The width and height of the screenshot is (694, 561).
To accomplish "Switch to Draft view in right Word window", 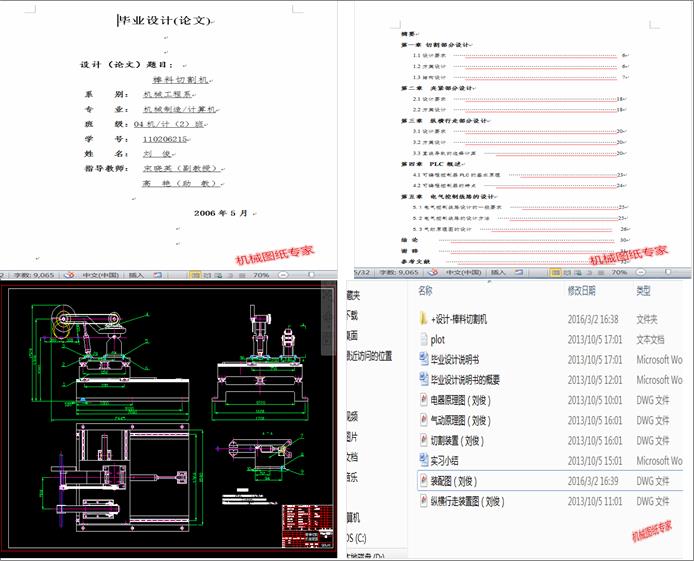I will pos(601,273).
